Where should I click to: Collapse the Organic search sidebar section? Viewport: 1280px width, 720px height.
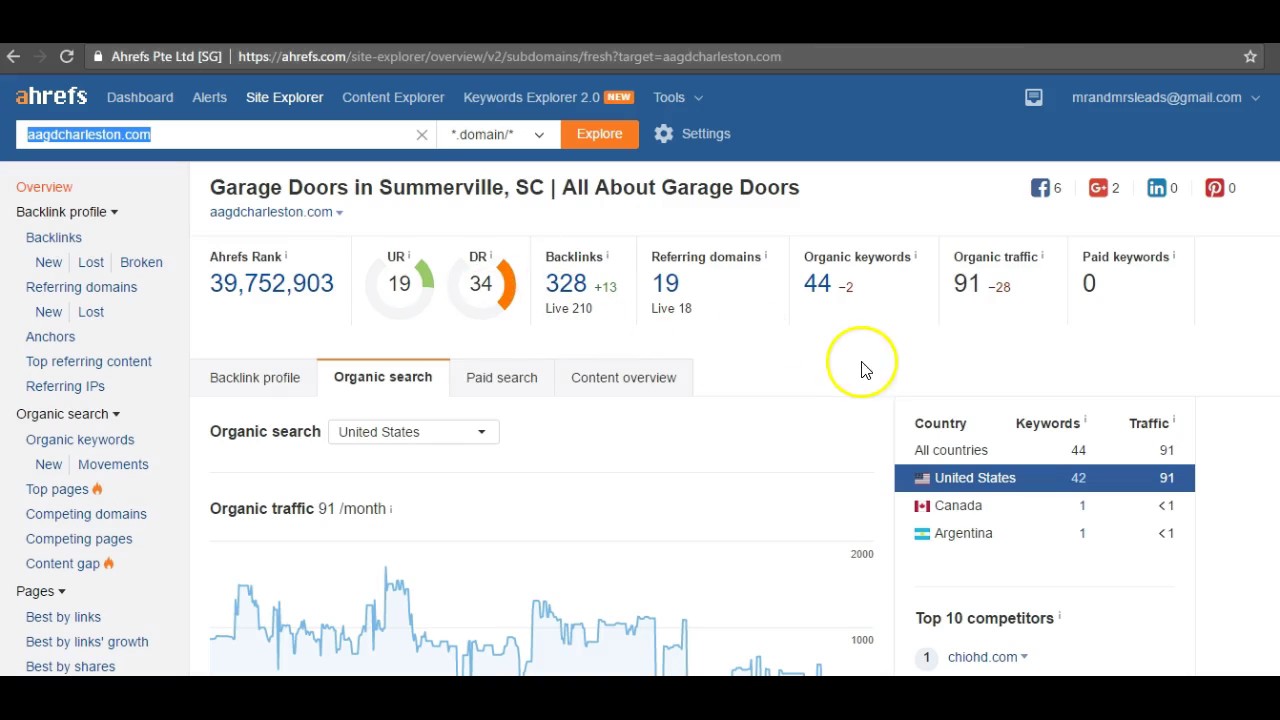tap(68, 414)
